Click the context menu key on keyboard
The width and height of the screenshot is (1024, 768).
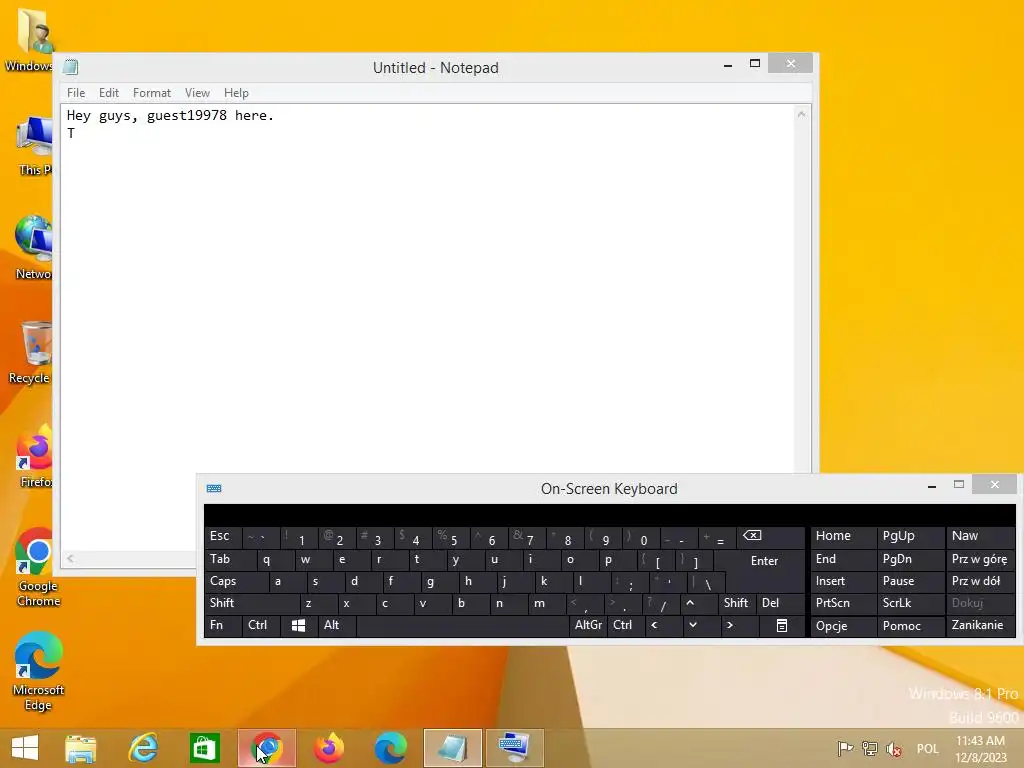tap(782, 626)
